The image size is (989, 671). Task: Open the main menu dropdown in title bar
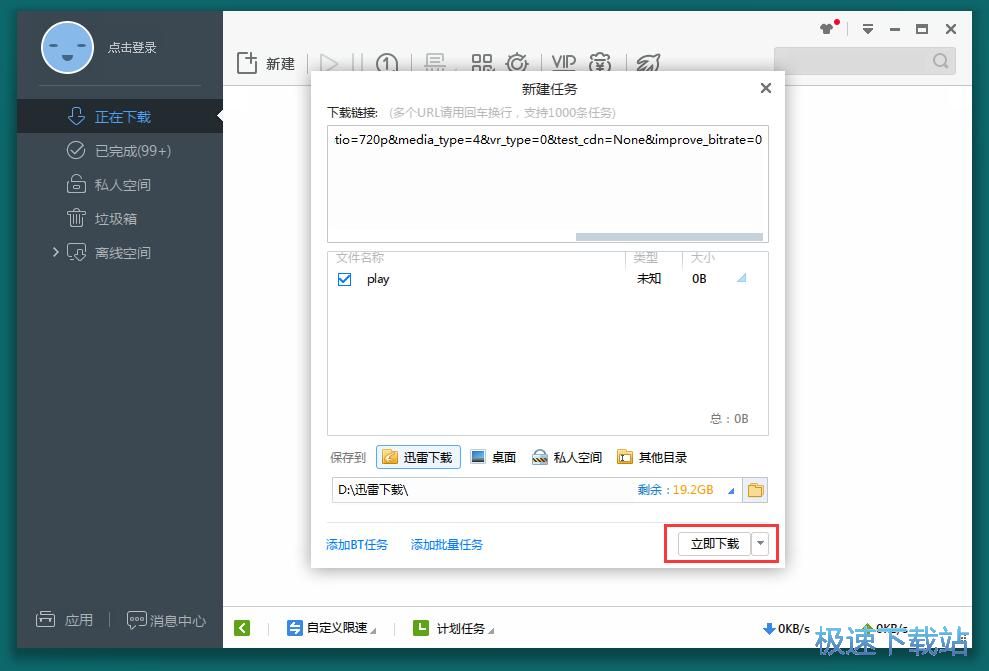(x=868, y=29)
